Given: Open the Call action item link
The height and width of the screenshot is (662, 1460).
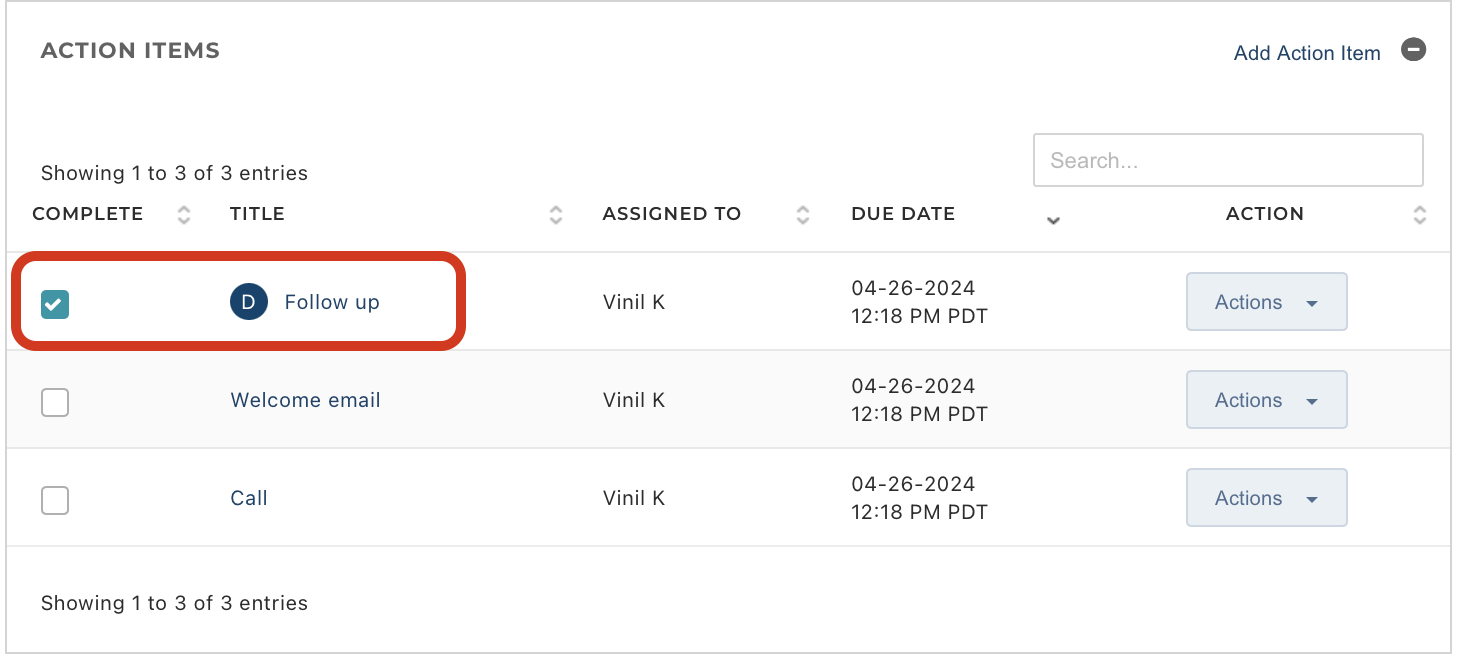Looking at the screenshot, I should pos(249,498).
